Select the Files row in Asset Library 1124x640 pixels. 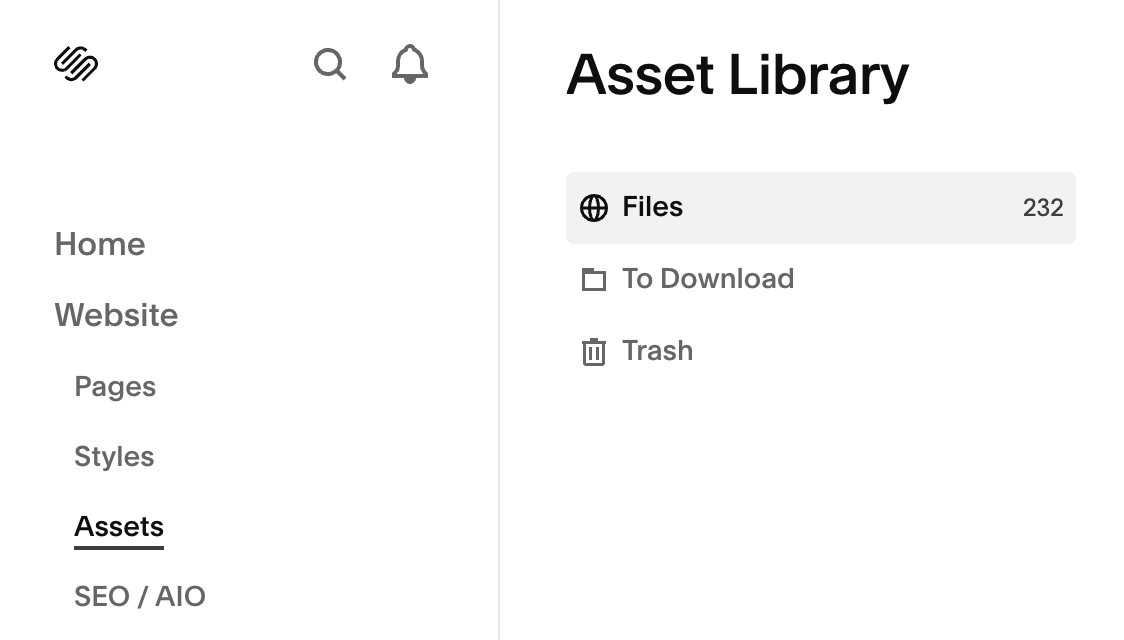(820, 208)
